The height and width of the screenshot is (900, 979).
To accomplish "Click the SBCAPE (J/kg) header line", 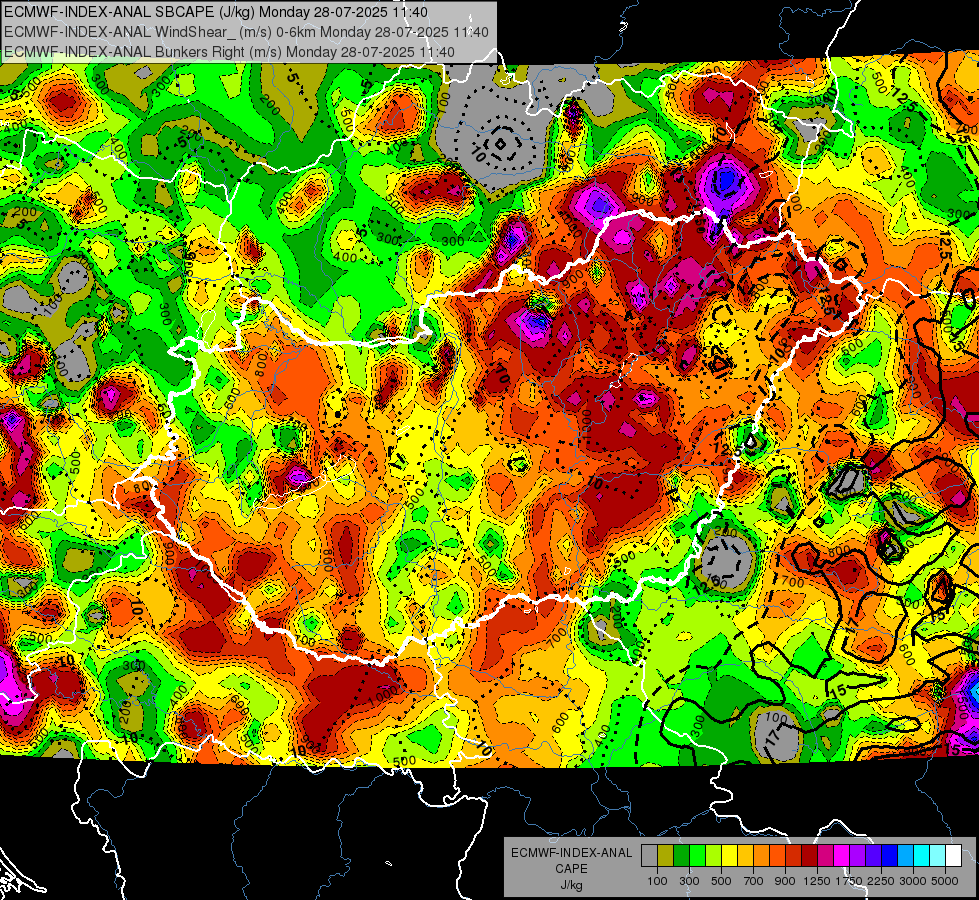I will [x=216, y=12].
